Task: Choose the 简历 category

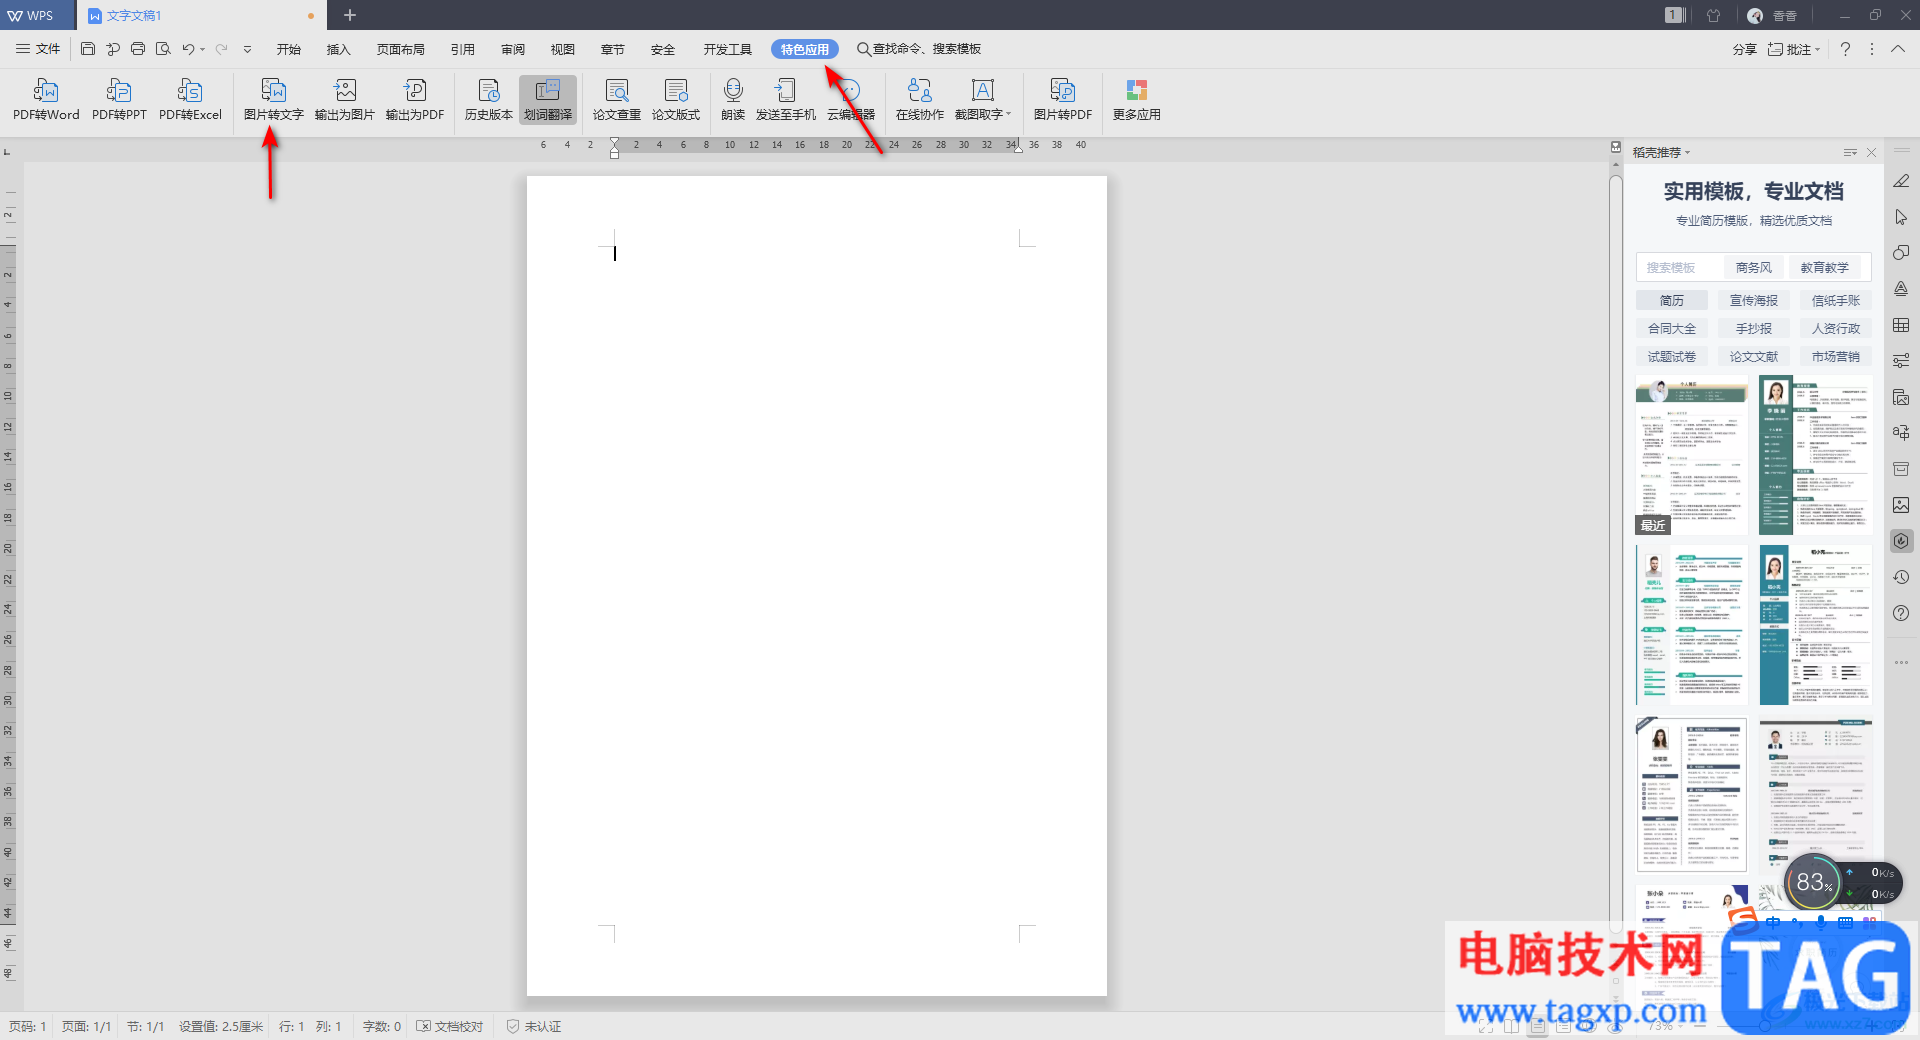Action: (x=1671, y=300)
